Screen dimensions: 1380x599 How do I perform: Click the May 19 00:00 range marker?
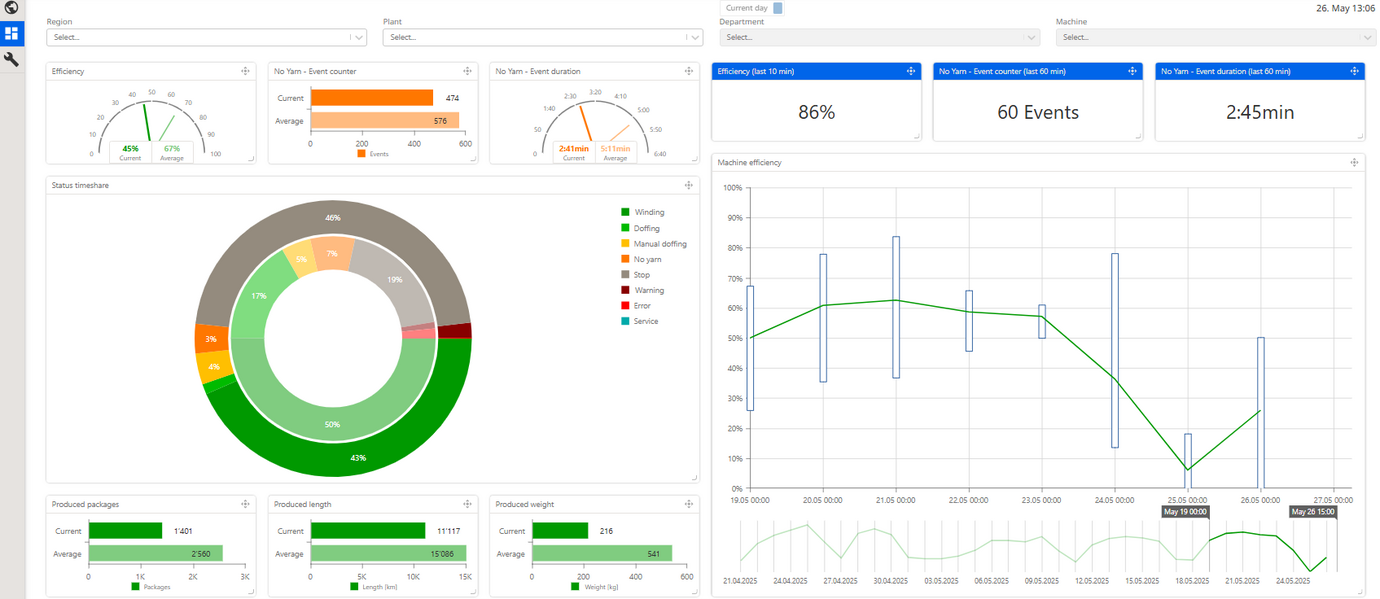click(x=1184, y=511)
